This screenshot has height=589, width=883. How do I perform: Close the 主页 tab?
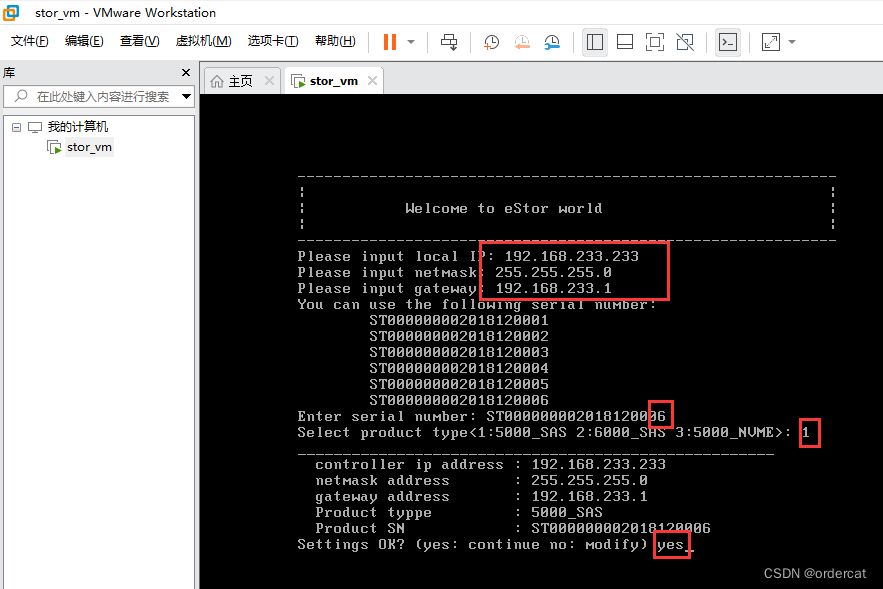click(x=269, y=81)
